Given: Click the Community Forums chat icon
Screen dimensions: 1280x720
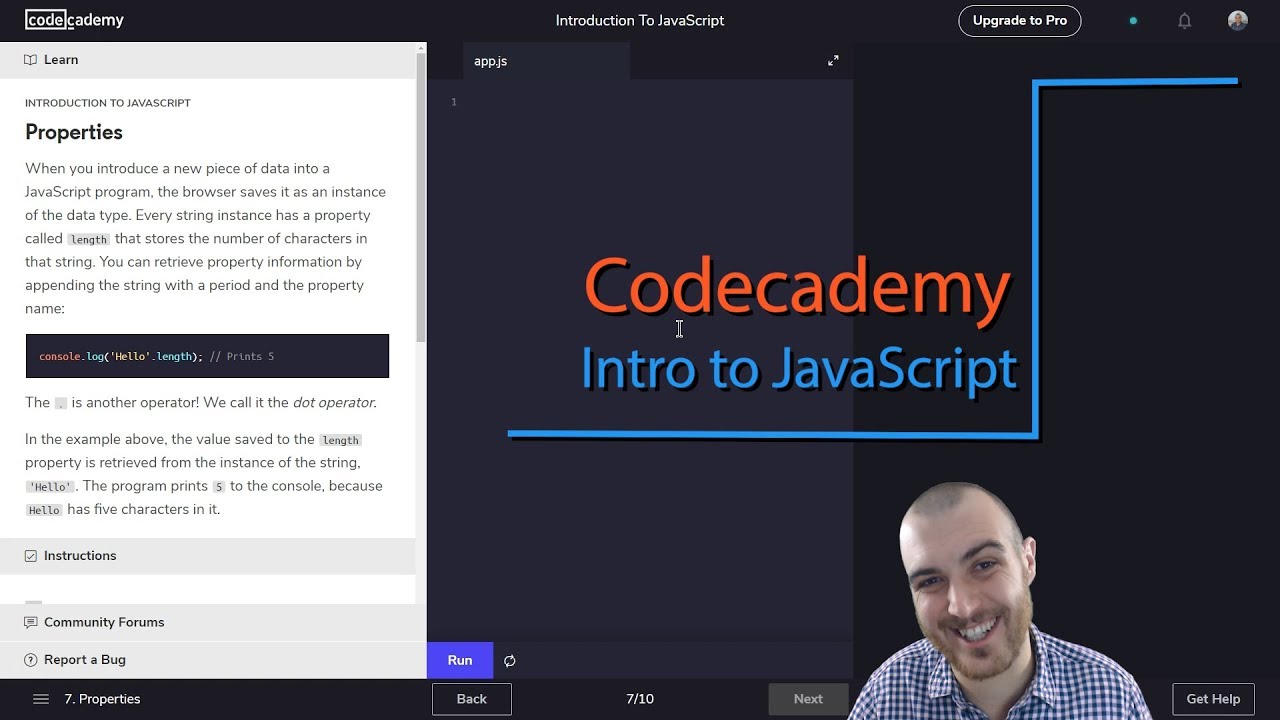Looking at the screenshot, I should (x=31, y=622).
